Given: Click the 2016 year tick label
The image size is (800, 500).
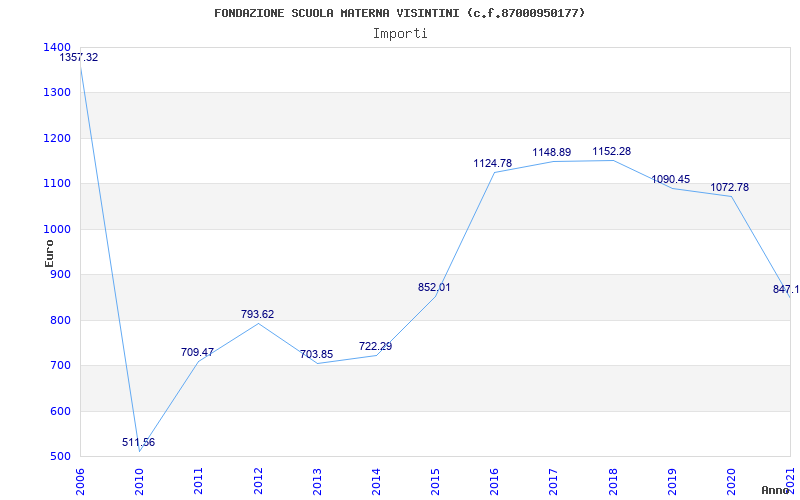Looking at the screenshot, I should [x=494, y=481].
